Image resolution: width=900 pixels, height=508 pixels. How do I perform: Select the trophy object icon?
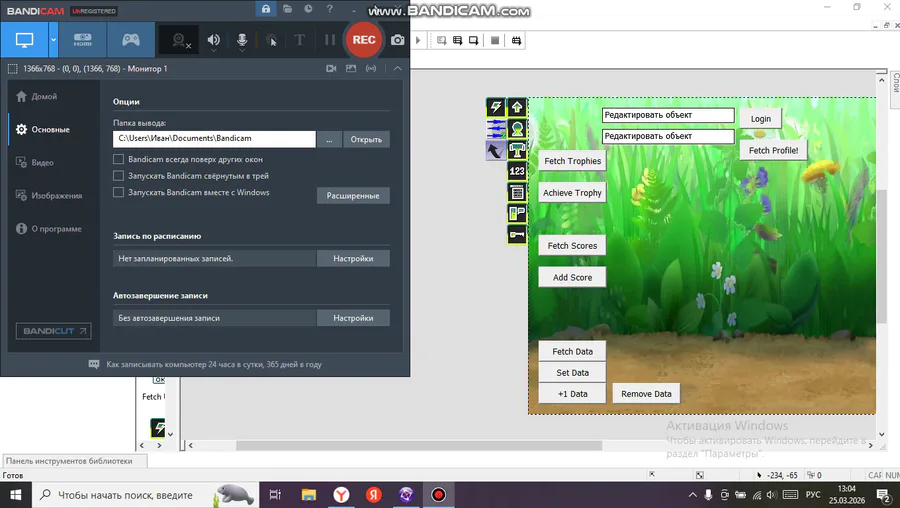[x=517, y=150]
